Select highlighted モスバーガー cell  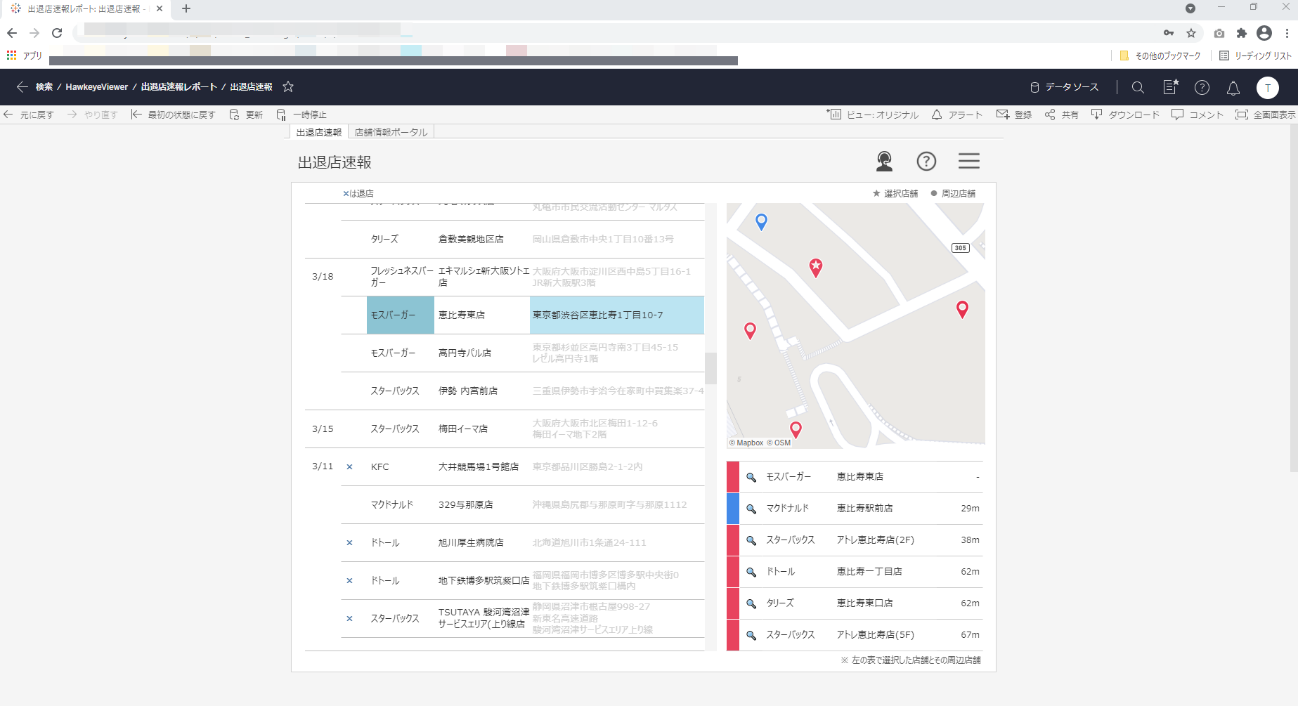pyautogui.click(x=400, y=315)
